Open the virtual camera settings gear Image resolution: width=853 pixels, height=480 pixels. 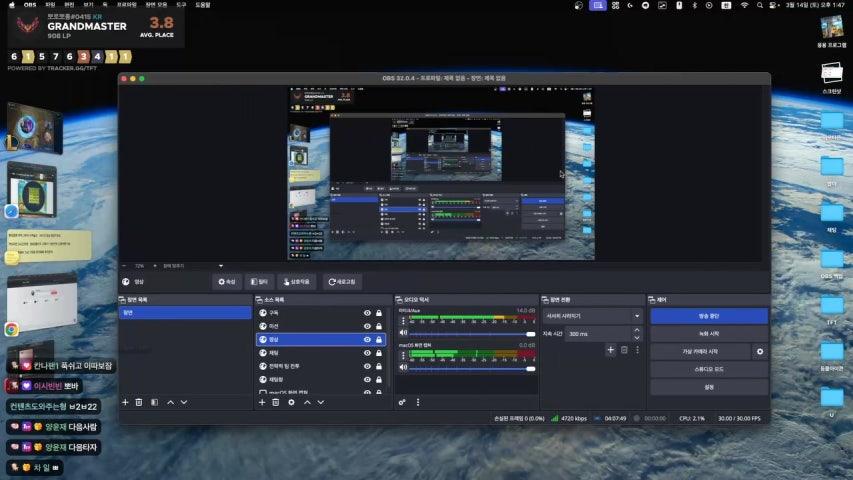pos(760,352)
